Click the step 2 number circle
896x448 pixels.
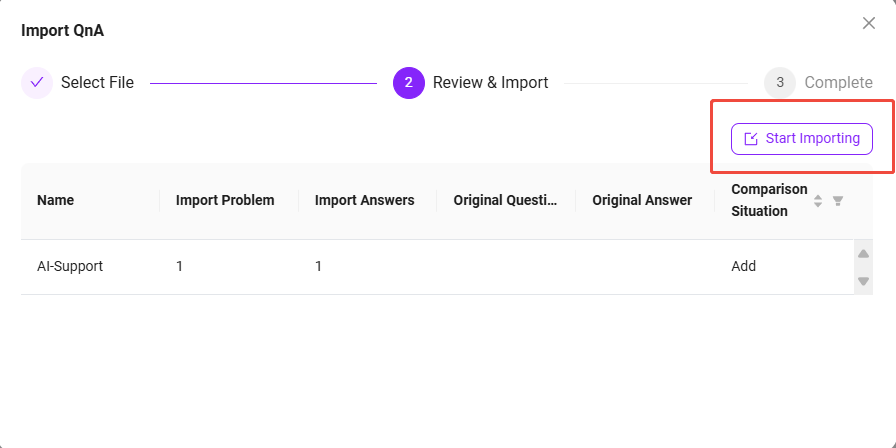(x=408, y=83)
